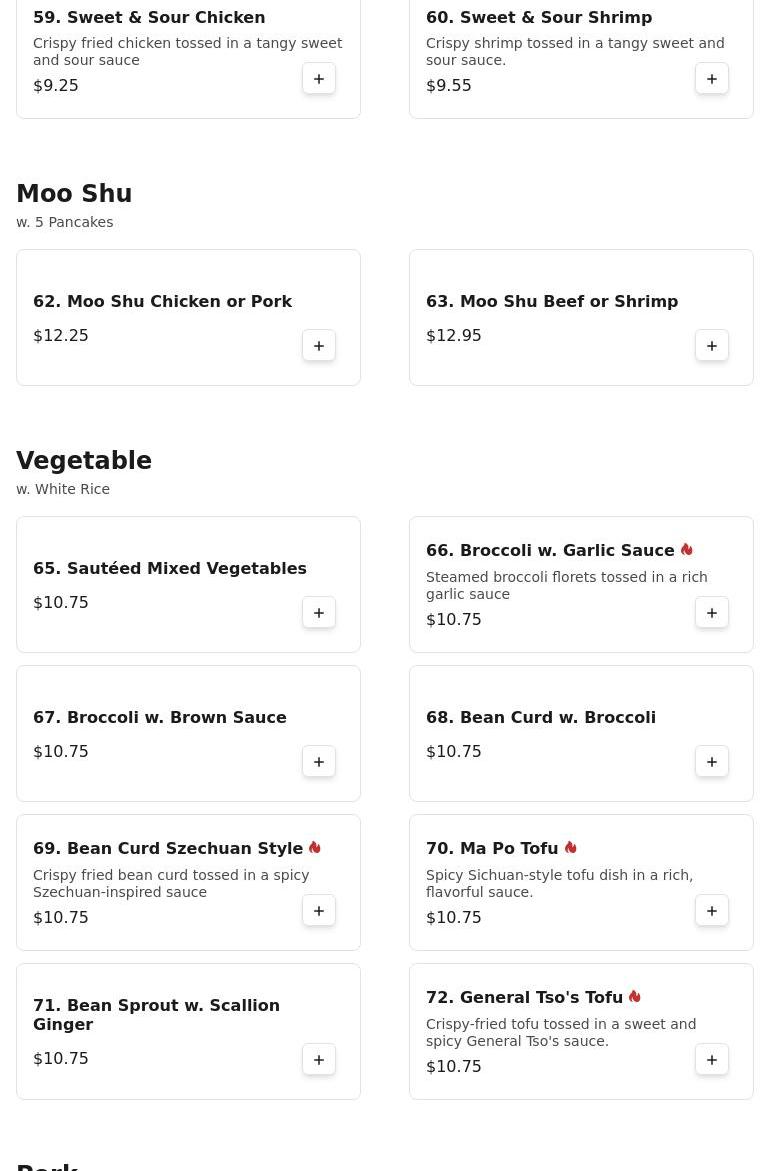
Task: Select the Vegetable section heading
Action: click(x=84, y=461)
